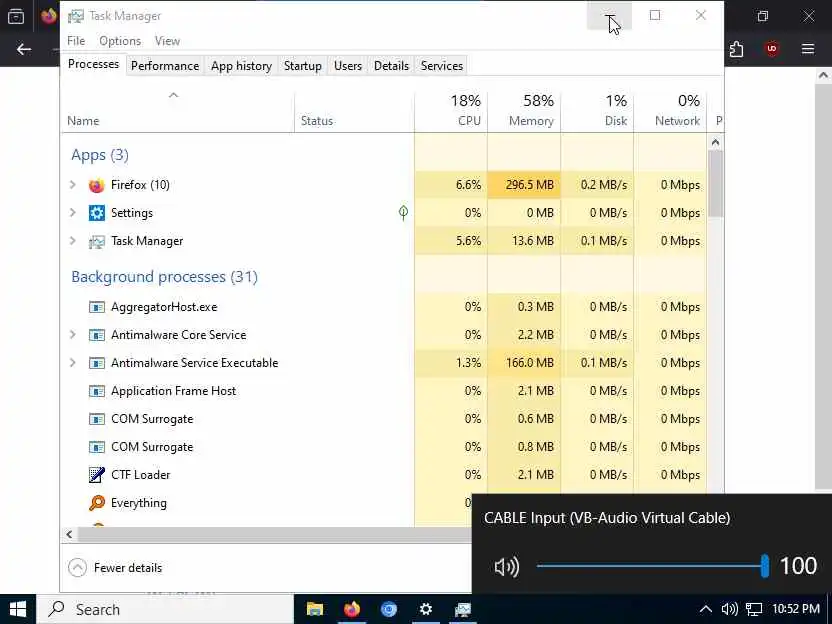This screenshot has height=624, width=832.
Task: Click the Background processes (31) heading
Action: [164, 277]
